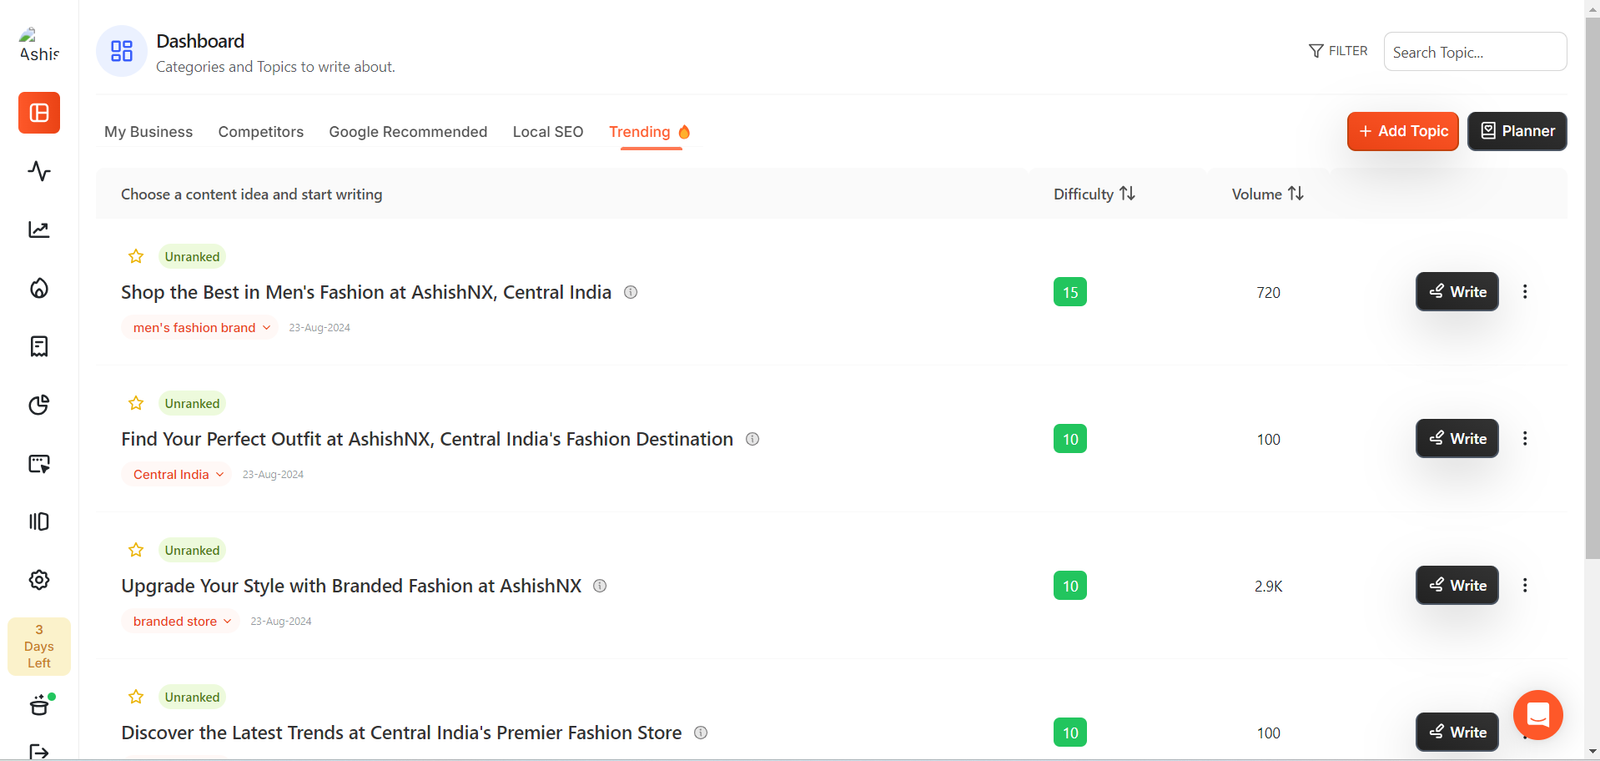Viewport: 1600px width, 761px height.
Task: Sort by Volume arrows icon
Action: (x=1296, y=194)
